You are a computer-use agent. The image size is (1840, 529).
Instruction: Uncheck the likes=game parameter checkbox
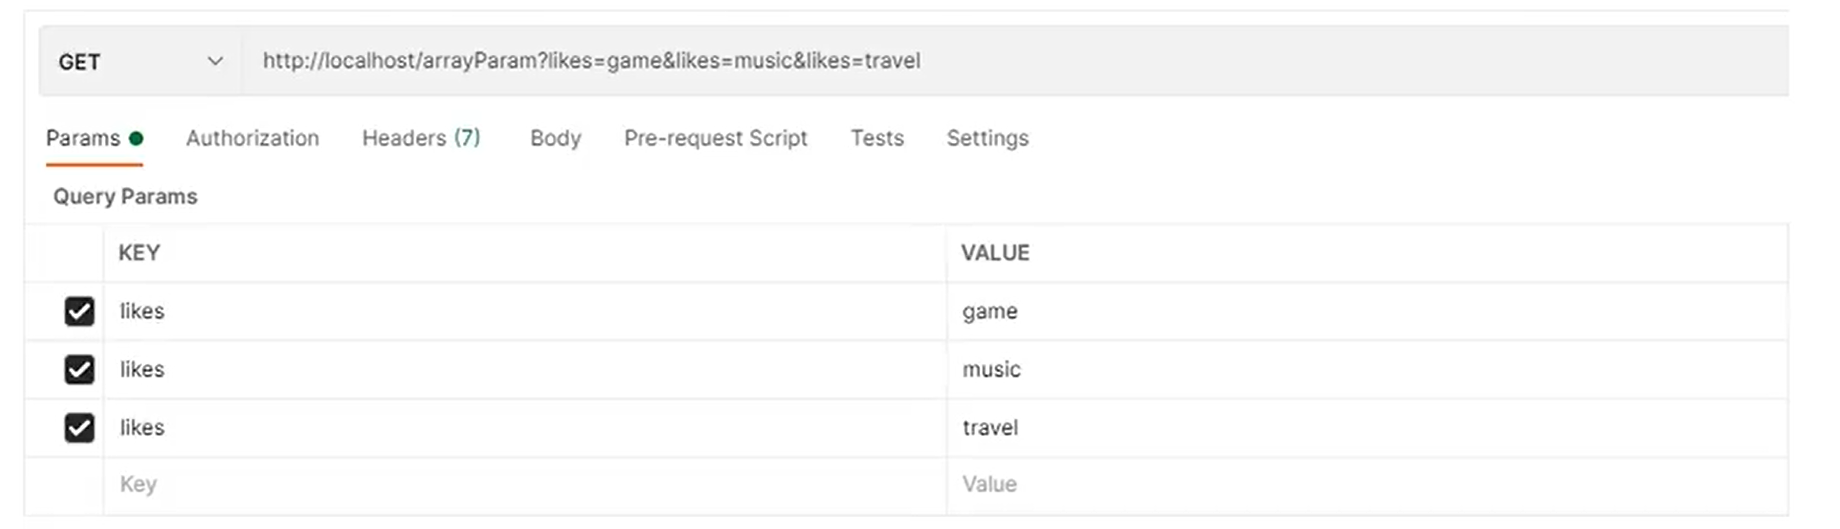pyautogui.click(x=79, y=311)
